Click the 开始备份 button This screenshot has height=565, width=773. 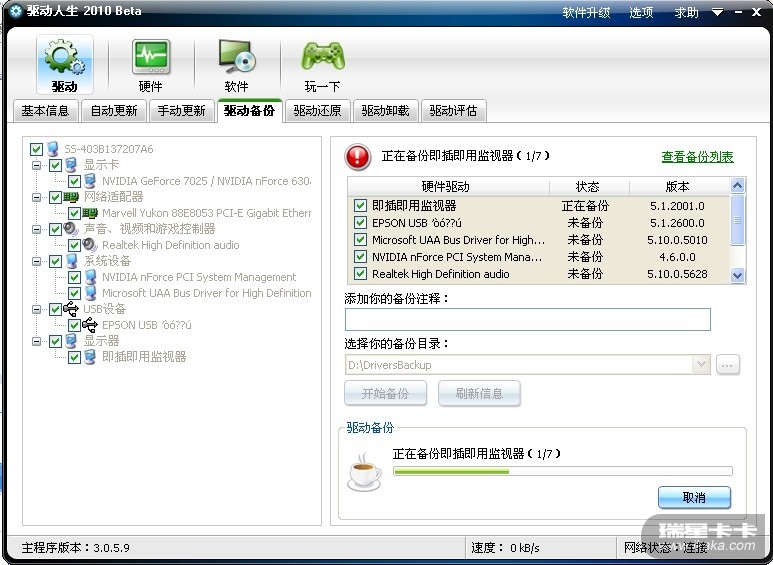386,393
